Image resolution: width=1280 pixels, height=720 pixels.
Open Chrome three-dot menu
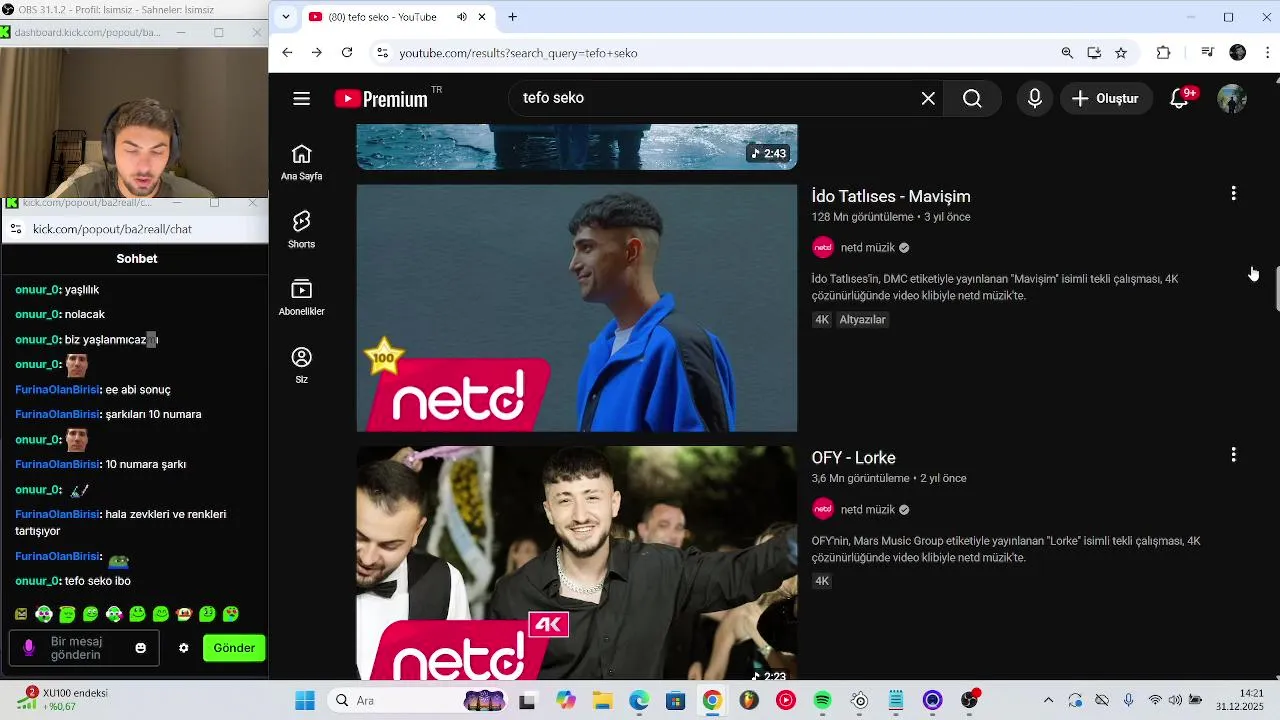coord(1268,52)
